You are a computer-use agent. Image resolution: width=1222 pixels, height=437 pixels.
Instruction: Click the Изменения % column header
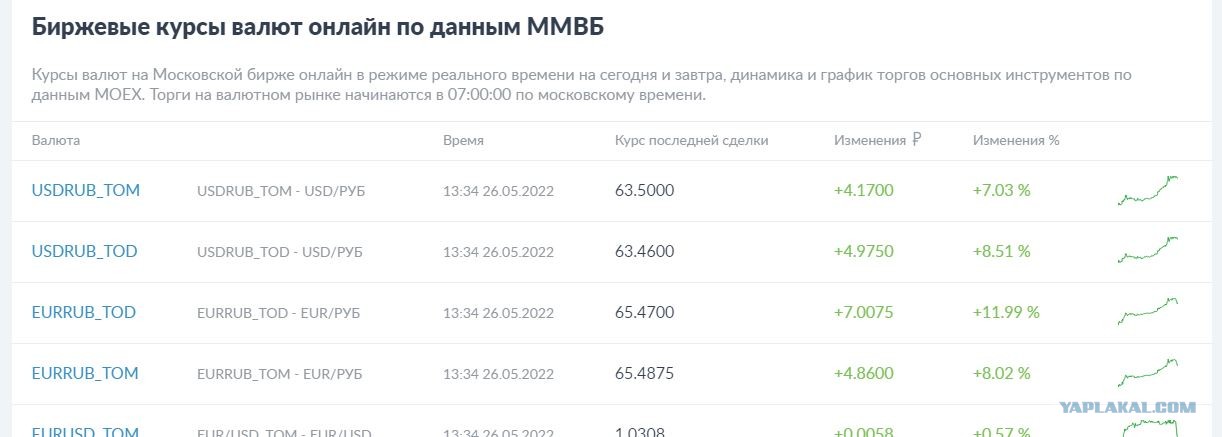(x=1016, y=141)
